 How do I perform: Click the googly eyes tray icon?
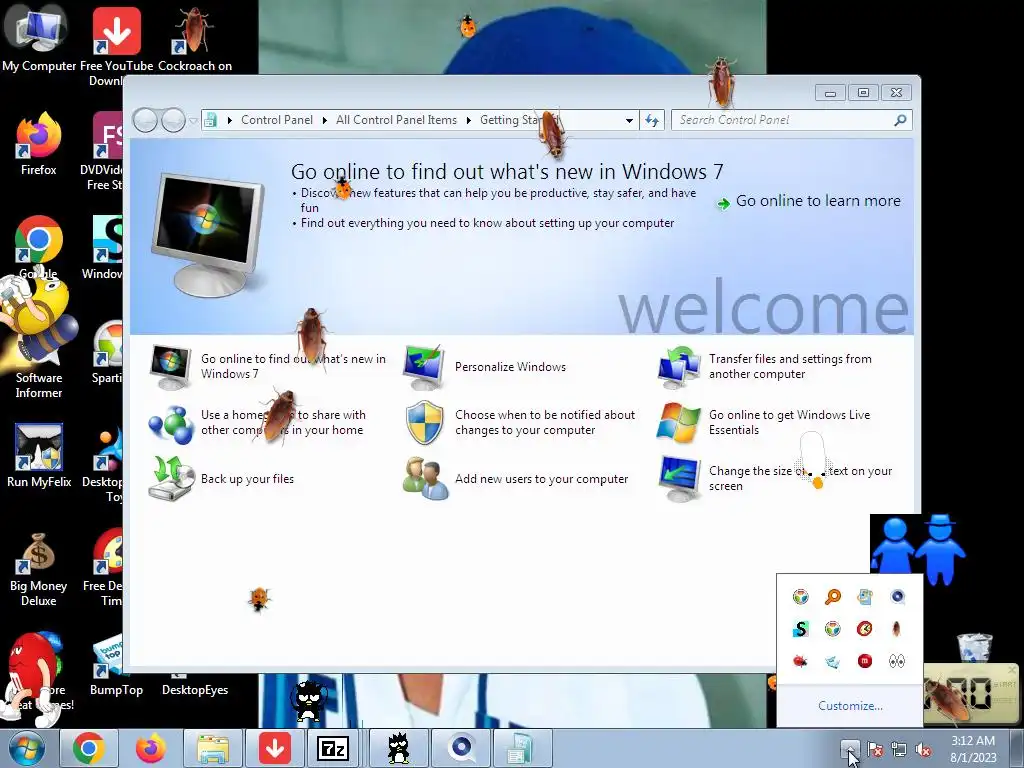897,662
